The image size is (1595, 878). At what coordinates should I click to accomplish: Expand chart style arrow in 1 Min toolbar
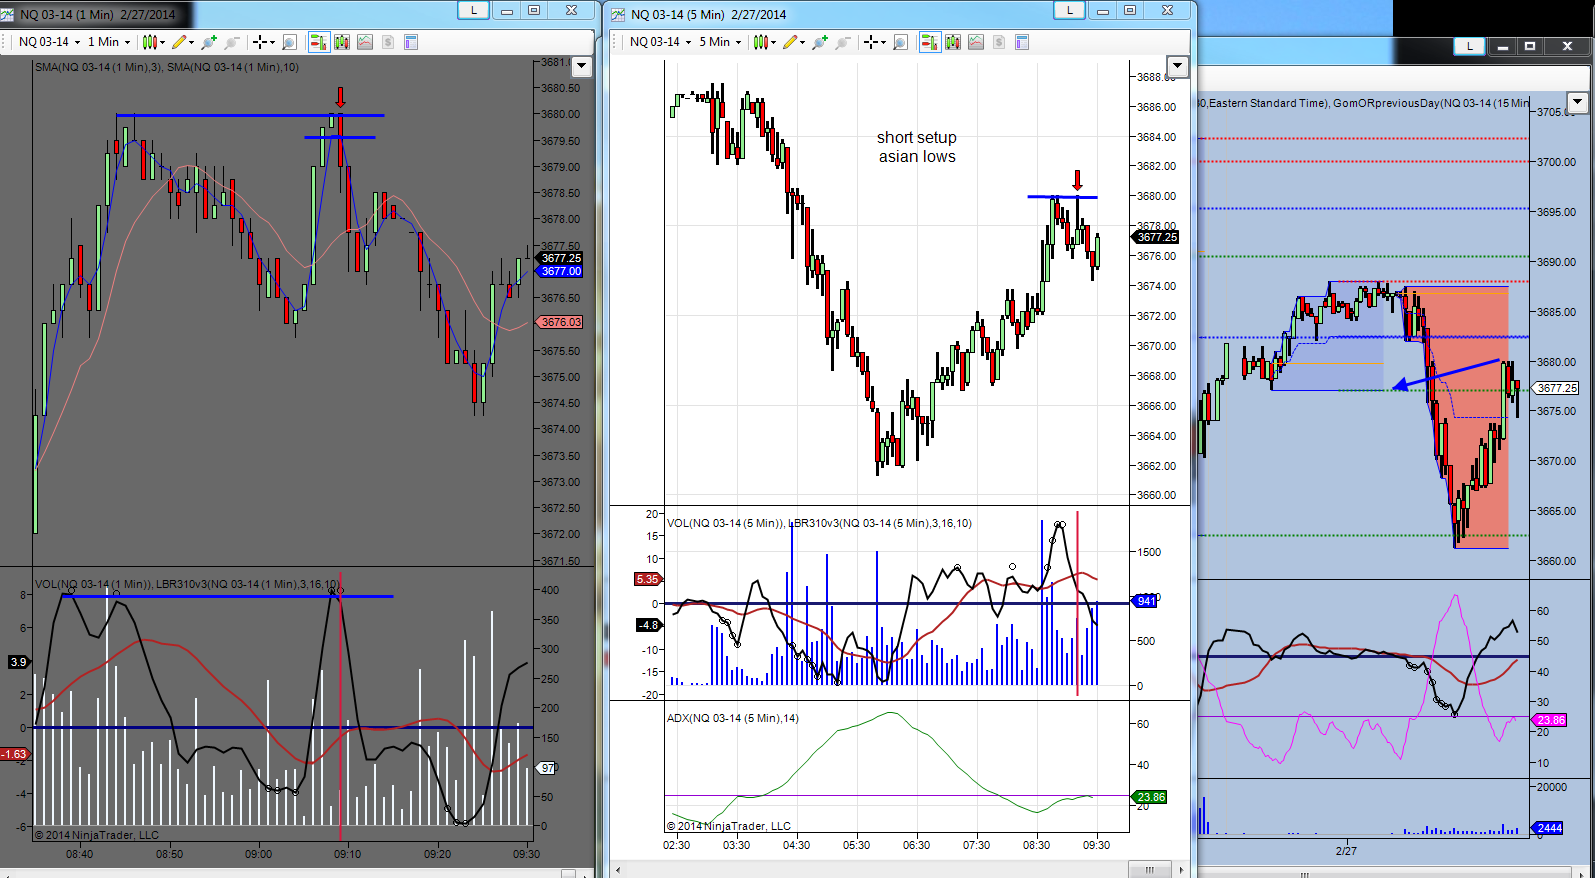pyautogui.click(x=162, y=42)
